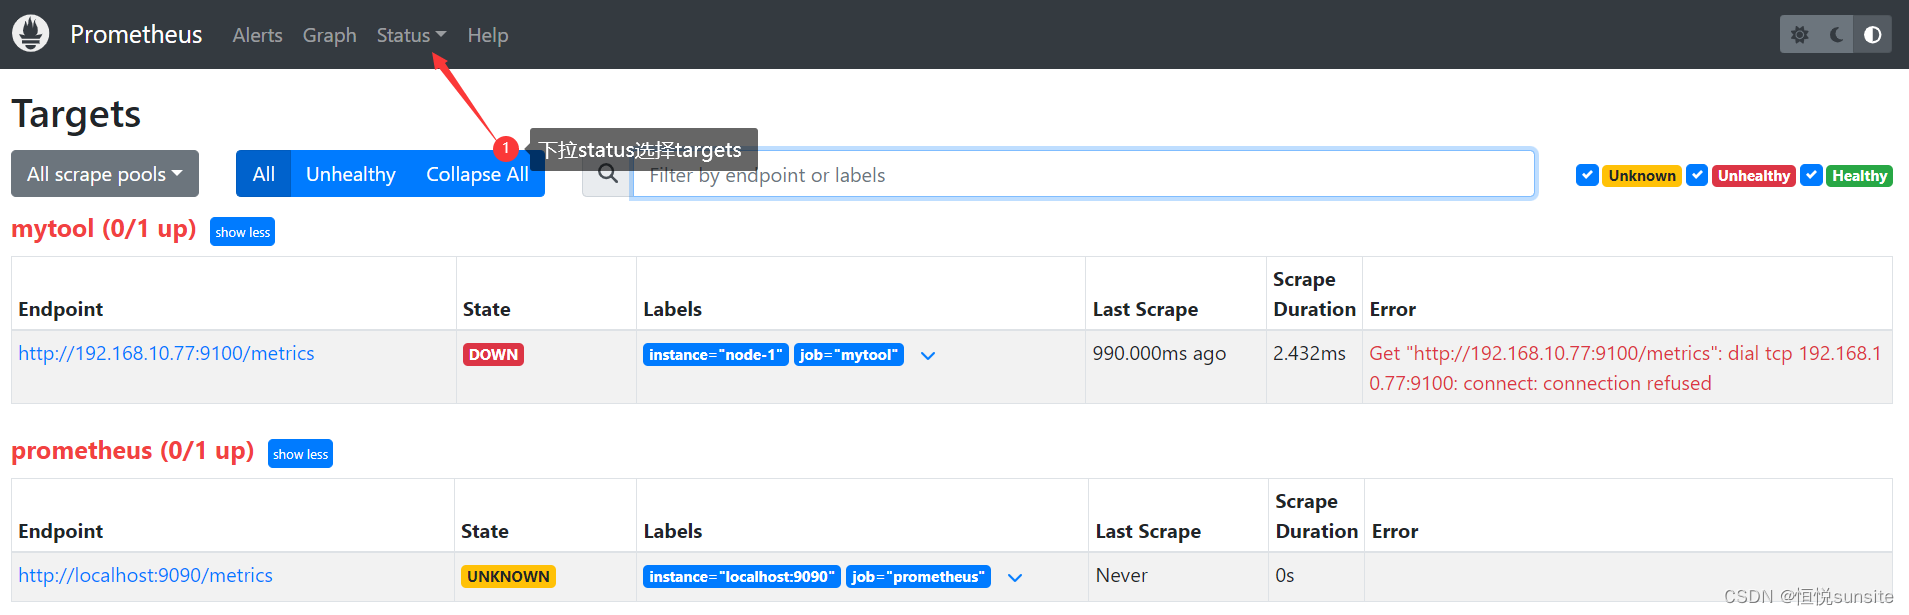Switch to light theme sun icon
The width and height of the screenshot is (1909, 615).
[x=1800, y=35]
